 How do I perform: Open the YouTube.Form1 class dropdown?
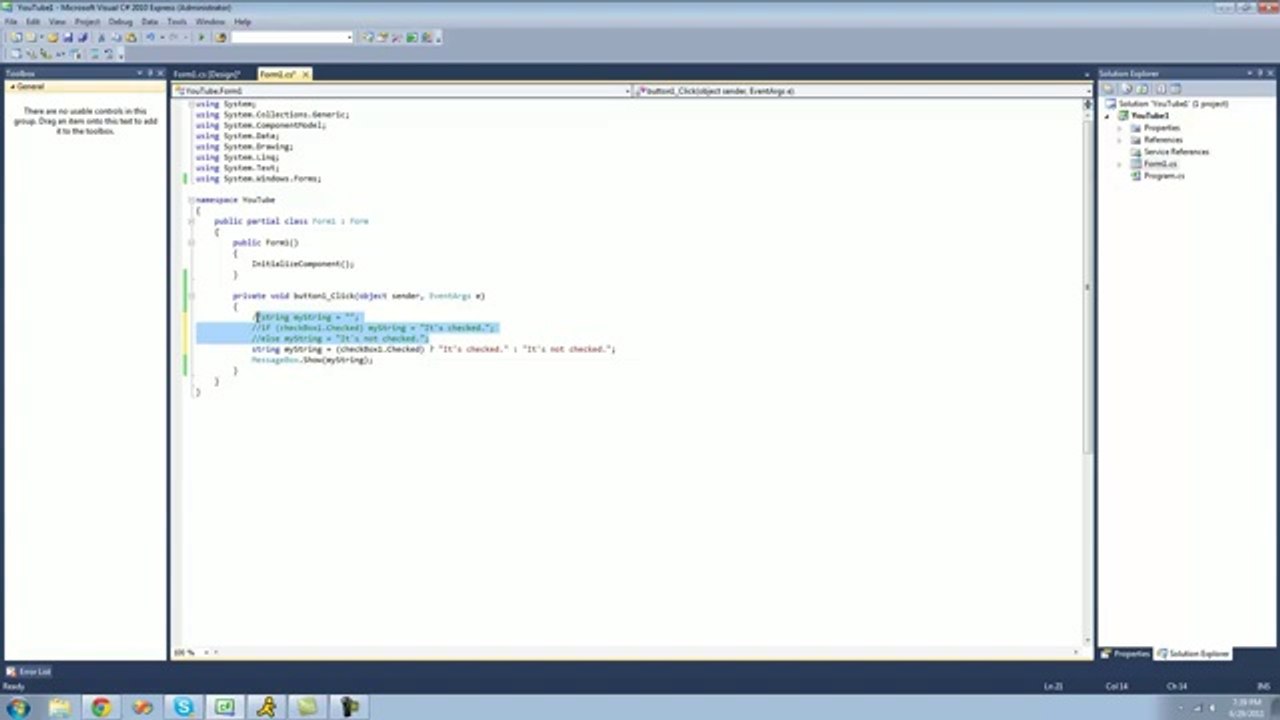pos(627,91)
